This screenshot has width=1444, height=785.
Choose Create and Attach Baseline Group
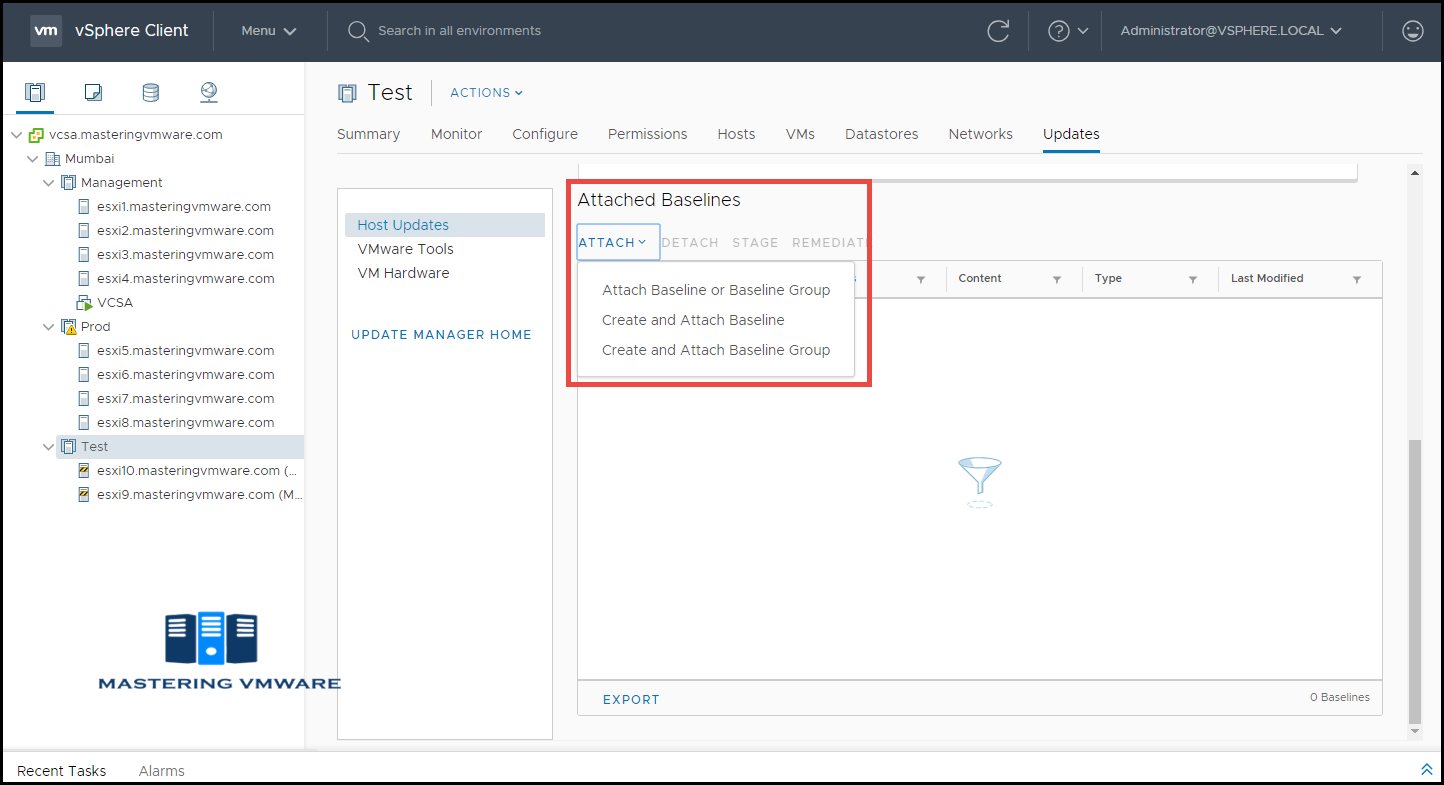coord(716,350)
